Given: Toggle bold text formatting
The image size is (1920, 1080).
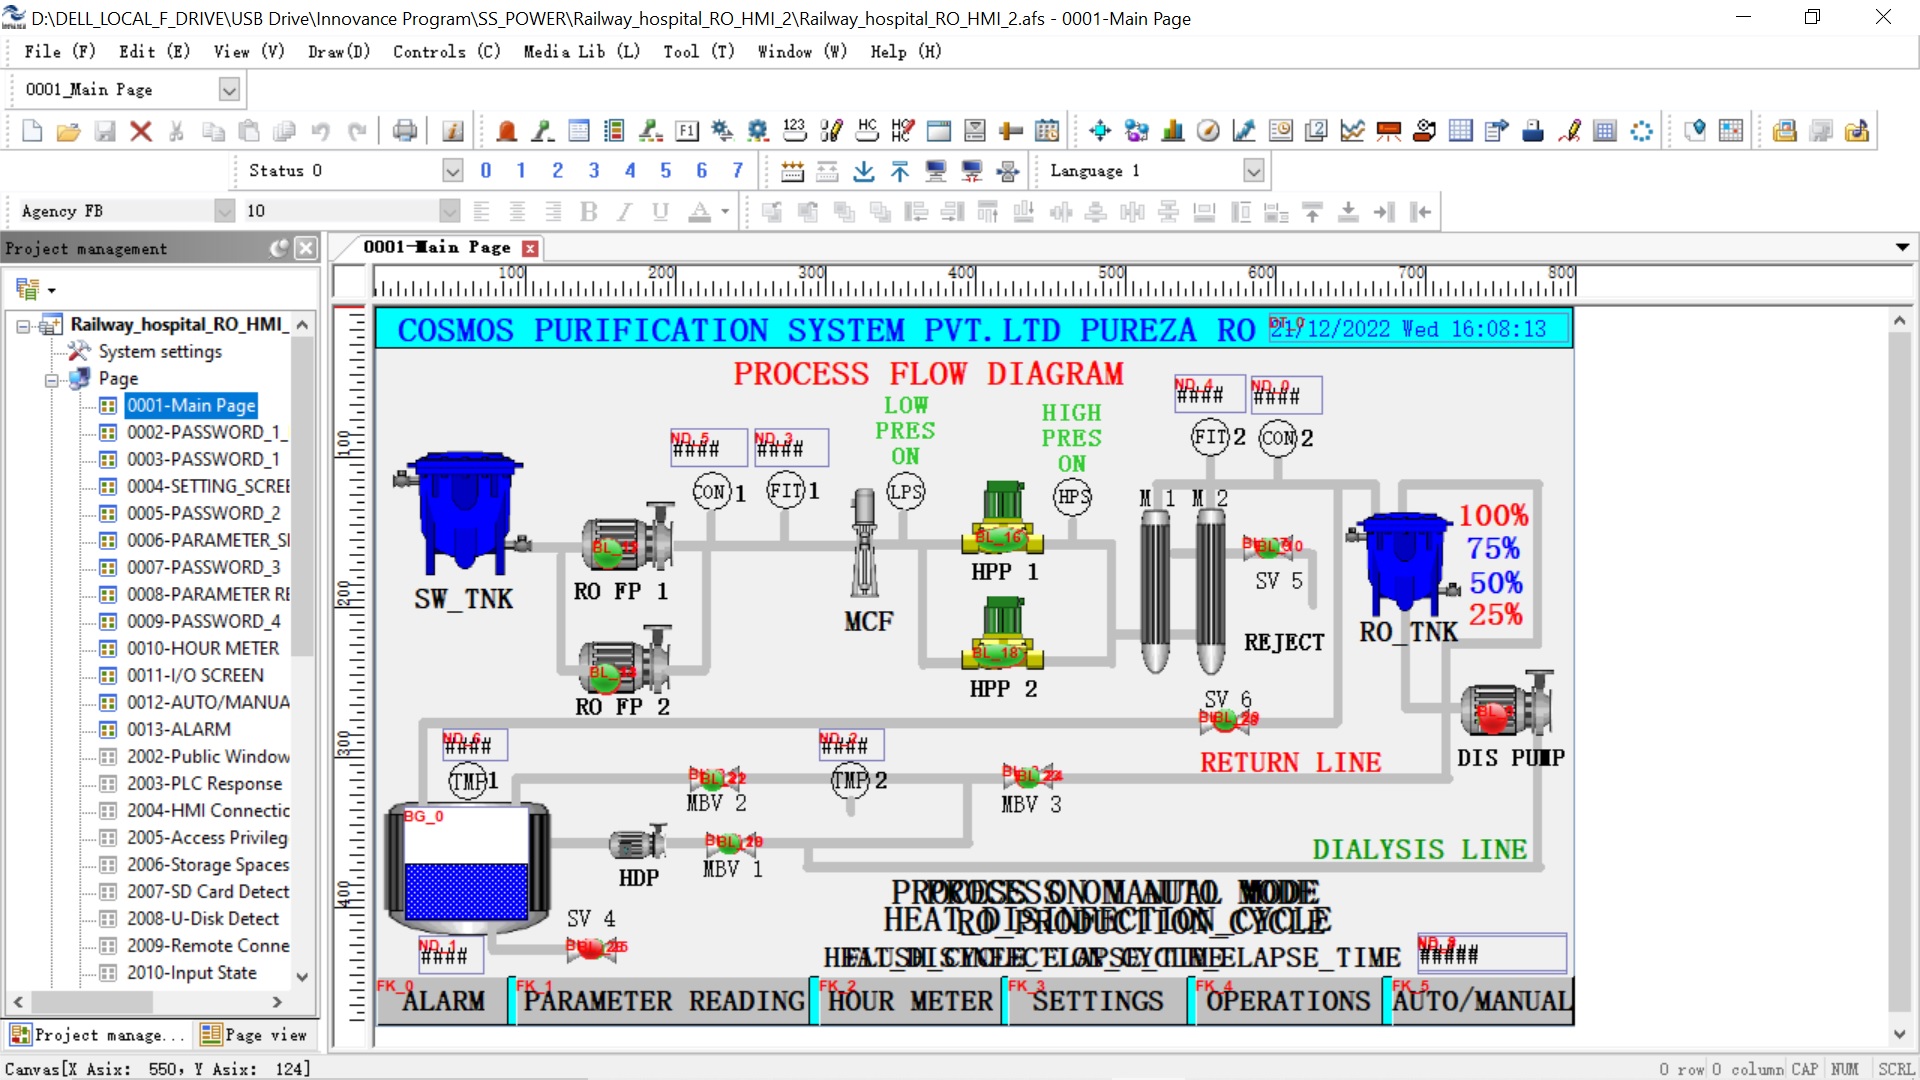Looking at the screenshot, I should pos(588,211).
